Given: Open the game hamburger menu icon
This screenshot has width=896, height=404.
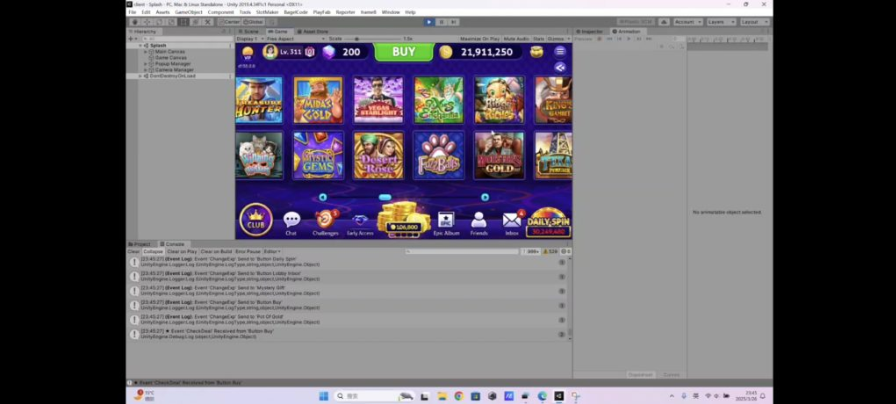Looking at the screenshot, I should 560,52.
